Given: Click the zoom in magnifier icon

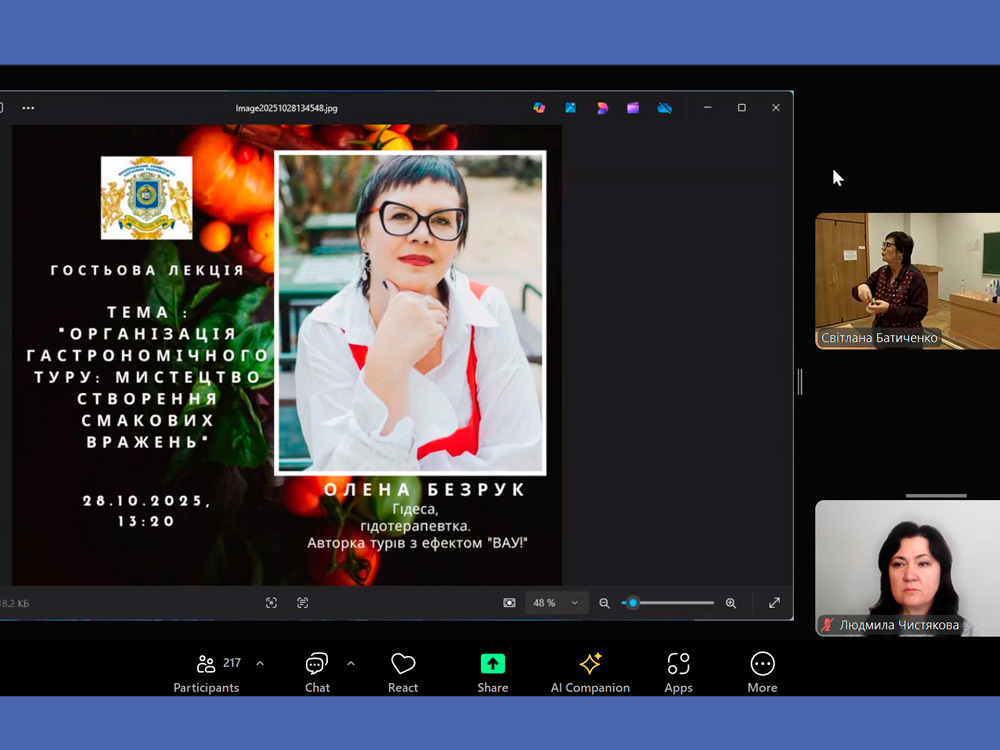Looking at the screenshot, I should (731, 603).
